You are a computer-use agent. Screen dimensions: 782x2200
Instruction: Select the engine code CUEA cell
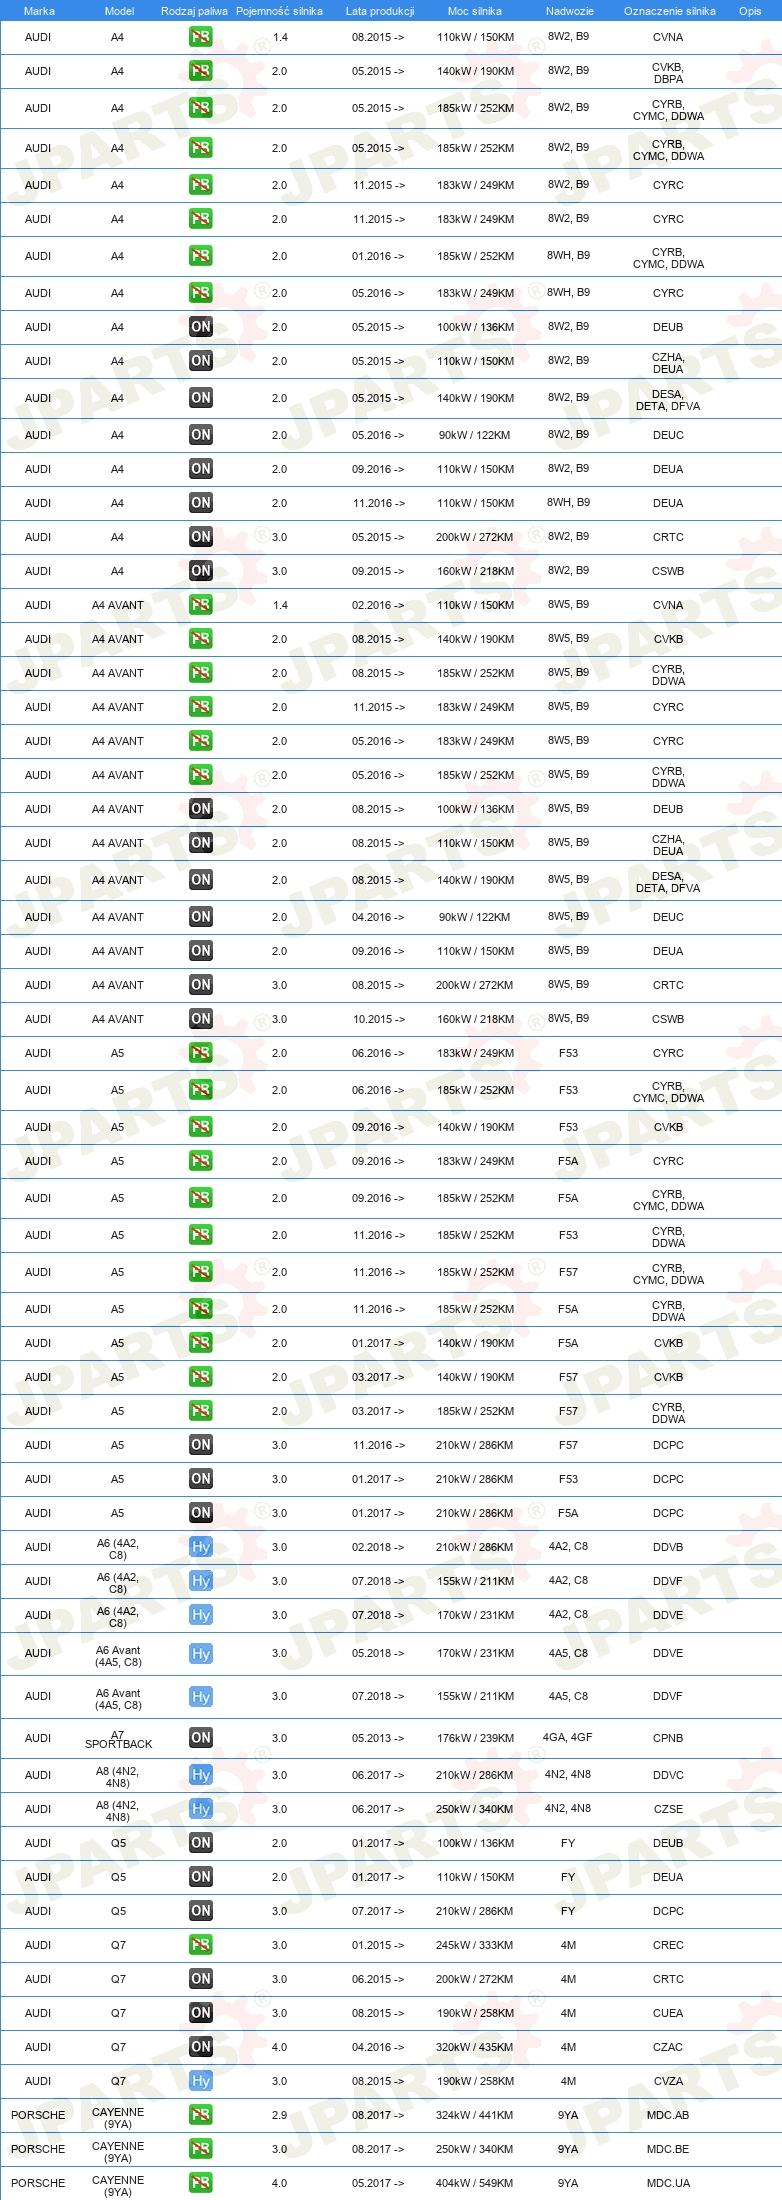point(668,2013)
